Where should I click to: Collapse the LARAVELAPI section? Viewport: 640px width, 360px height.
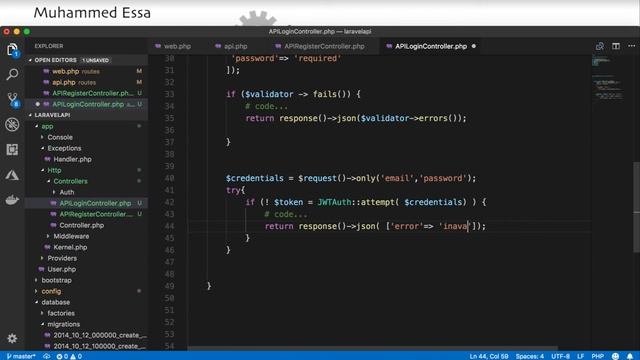click(x=30, y=115)
